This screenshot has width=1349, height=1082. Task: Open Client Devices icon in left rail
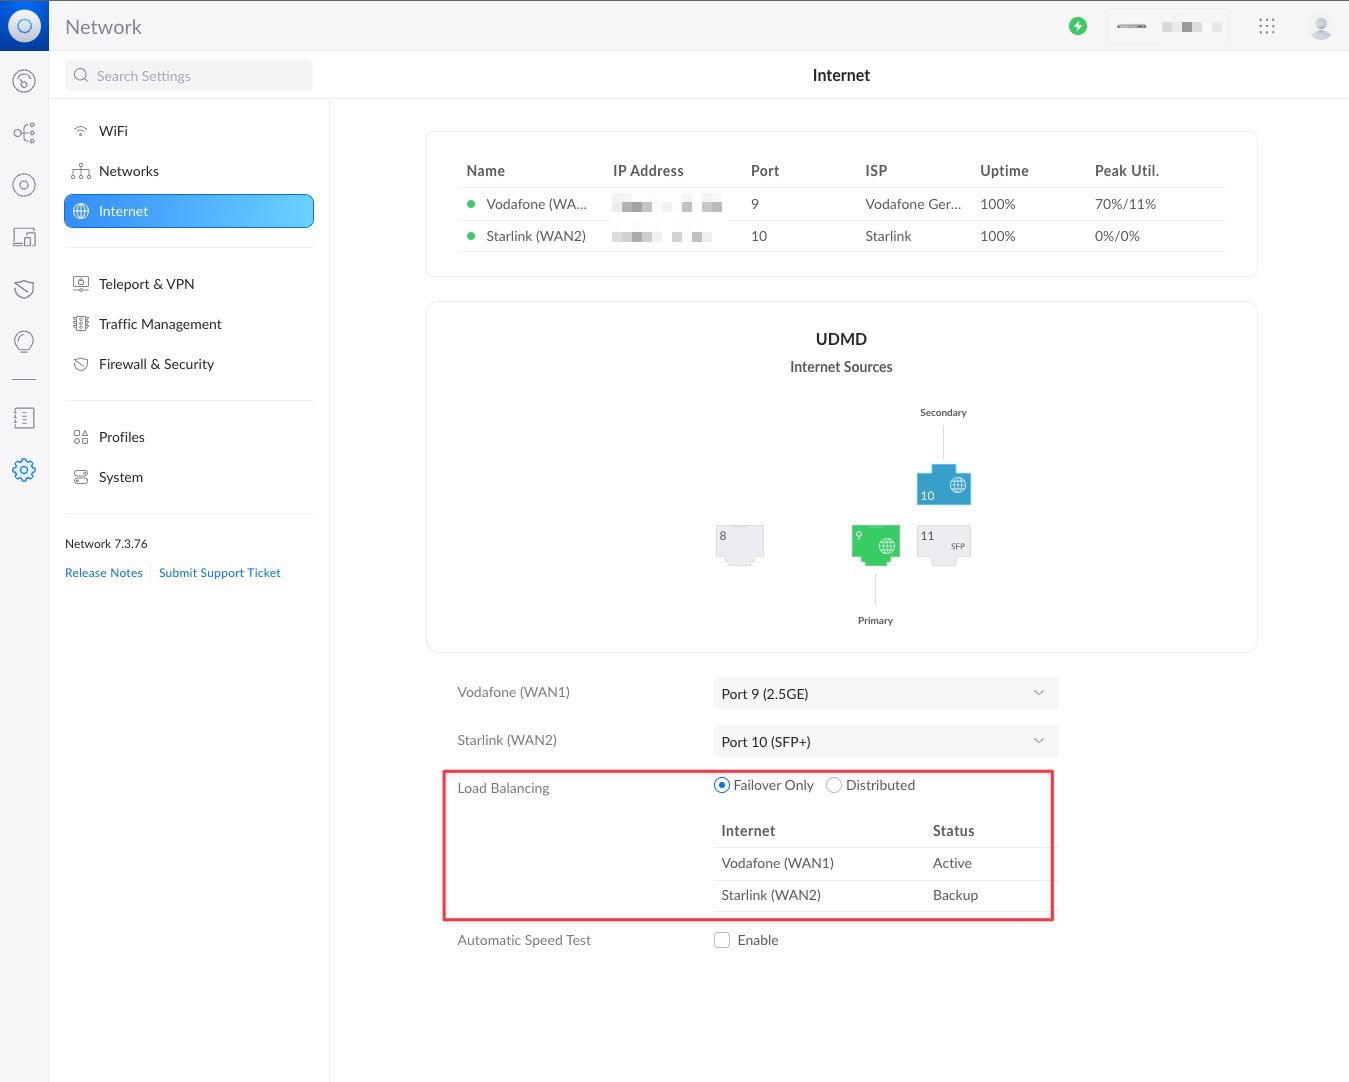point(24,237)
